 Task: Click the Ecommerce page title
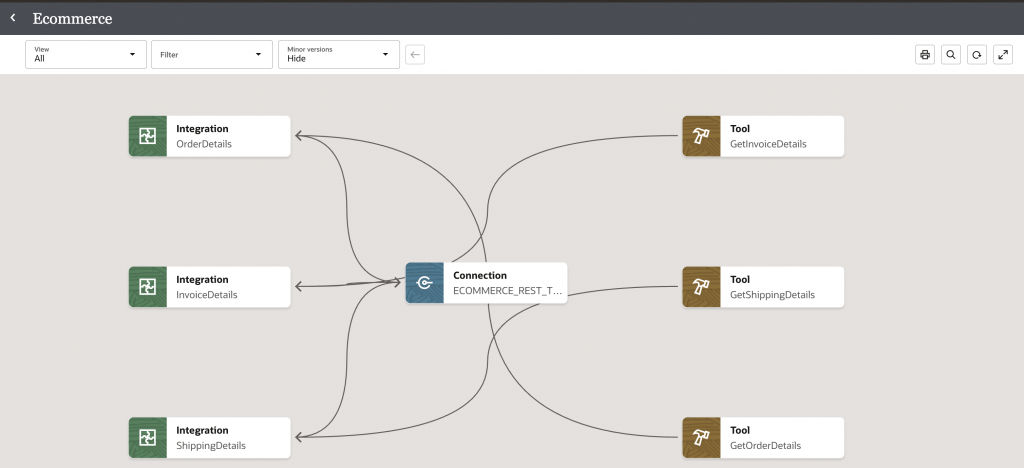tap(72, 19)
